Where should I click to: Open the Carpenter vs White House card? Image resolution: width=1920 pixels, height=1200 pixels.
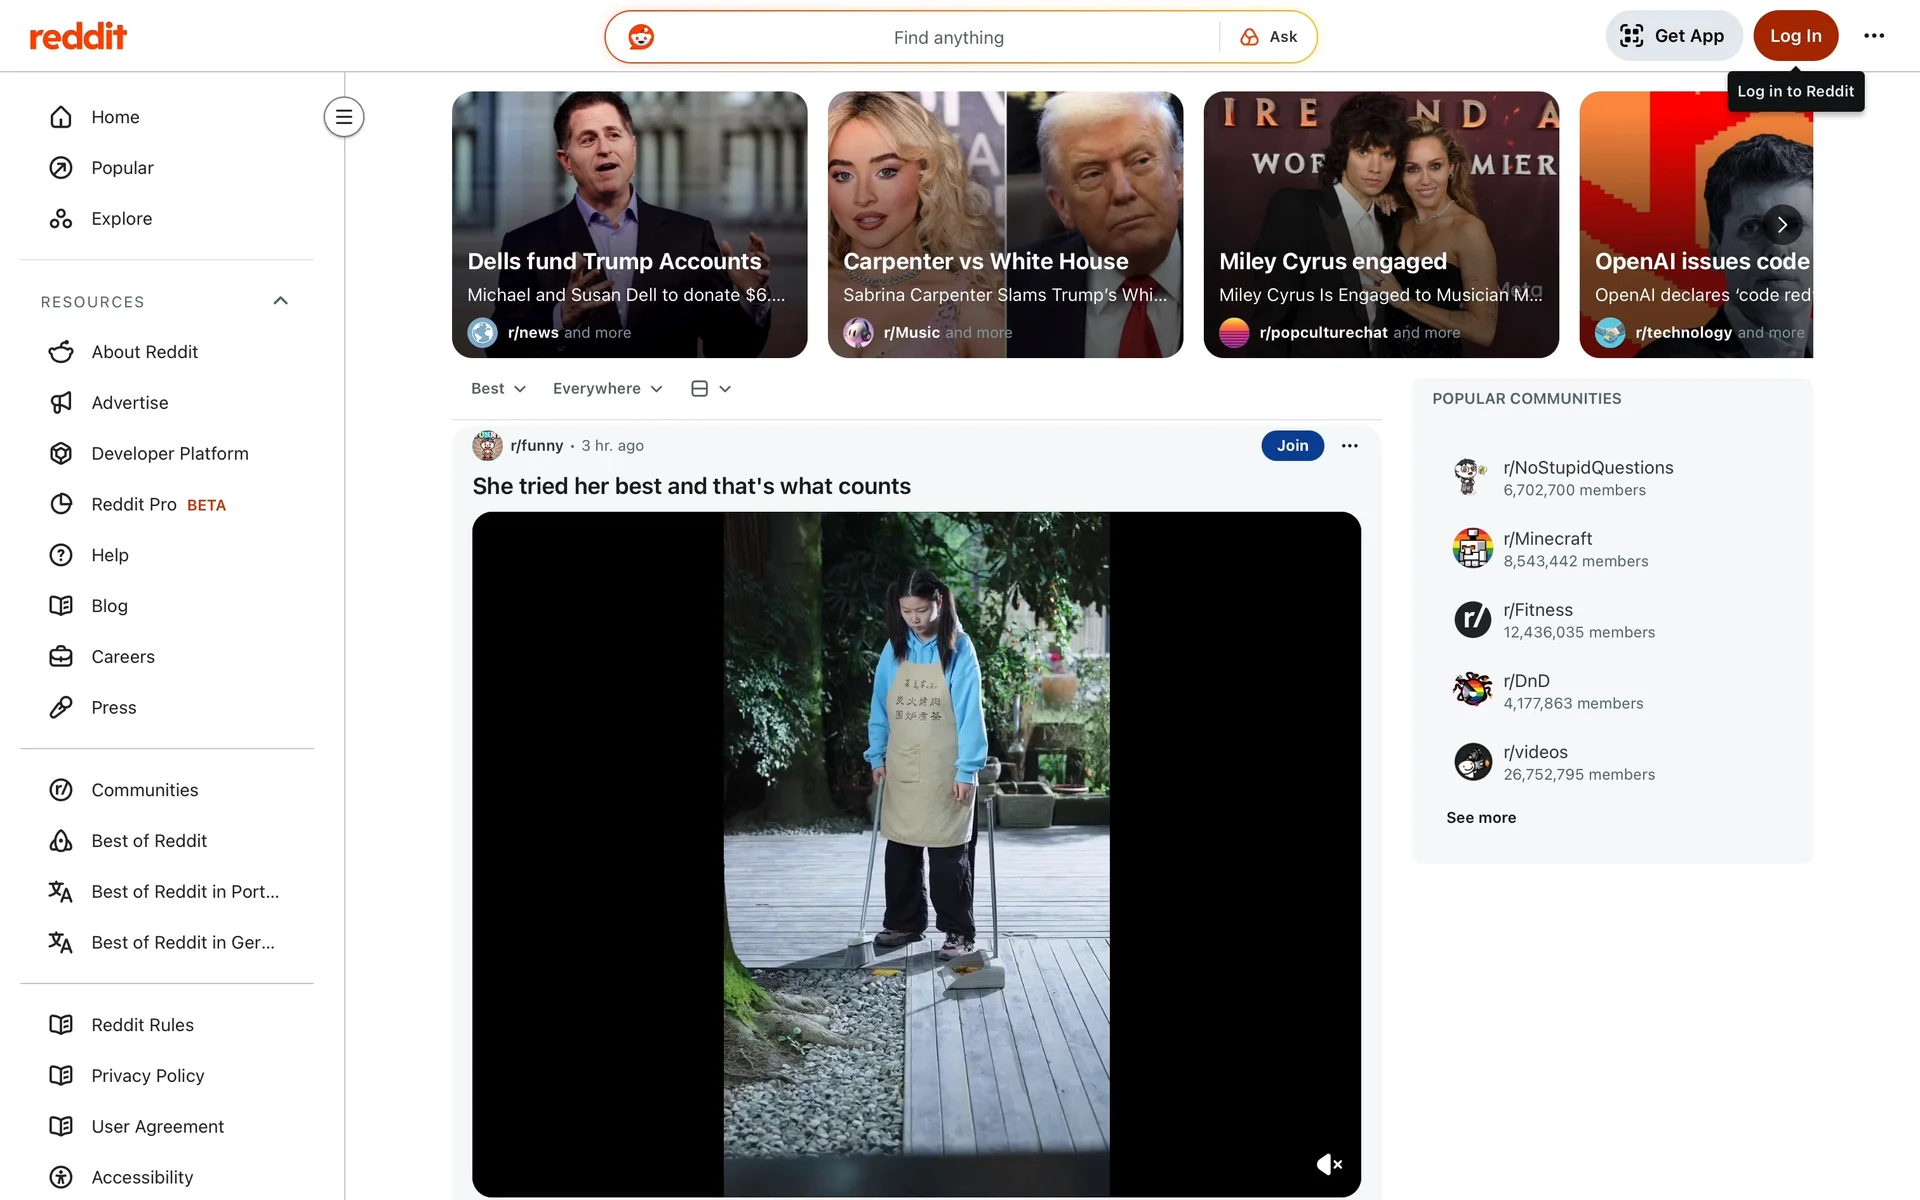click(x=1004, y=225)
